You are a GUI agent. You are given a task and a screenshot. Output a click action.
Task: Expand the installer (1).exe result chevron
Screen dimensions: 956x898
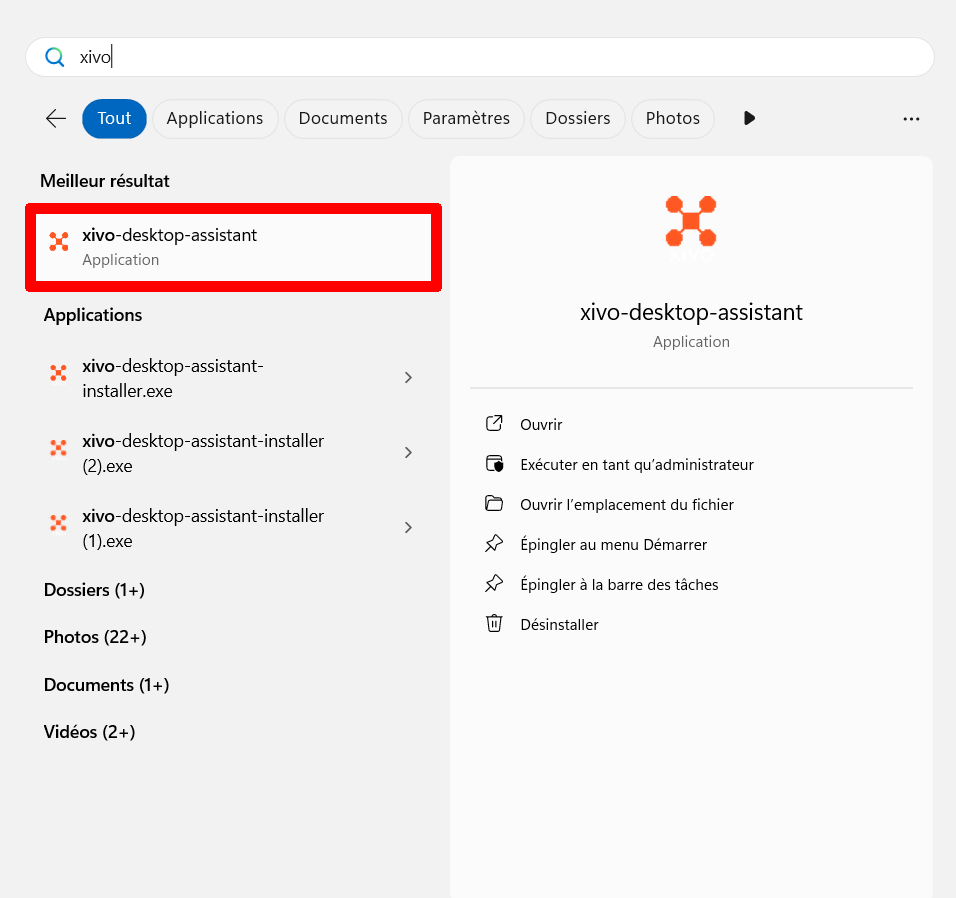click(x=408, y=528)
